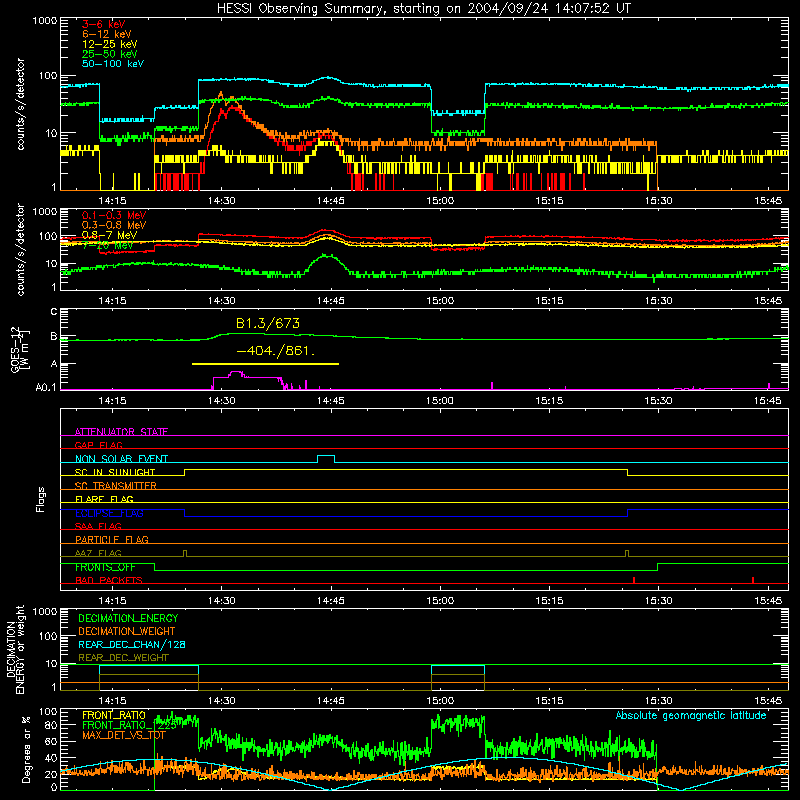The height and width of the screenshot is (800, 800).
Task: Select the REAR_DEC_WEIGHT legend label
Action: tap(123, 658)
